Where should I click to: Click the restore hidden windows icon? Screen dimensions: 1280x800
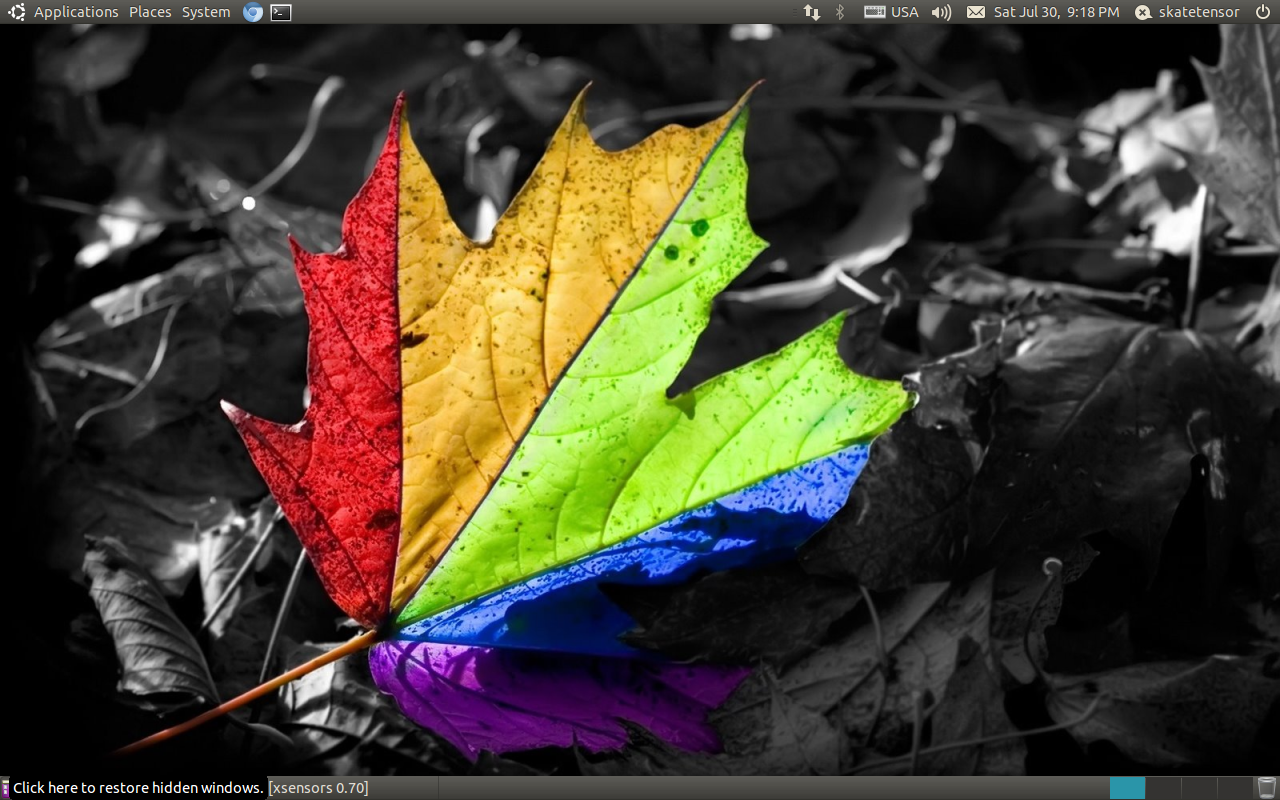(5, 788)
